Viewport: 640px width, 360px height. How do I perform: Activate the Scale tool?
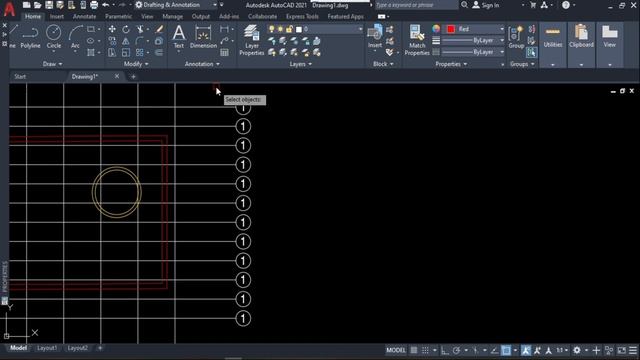pos(126,52)
